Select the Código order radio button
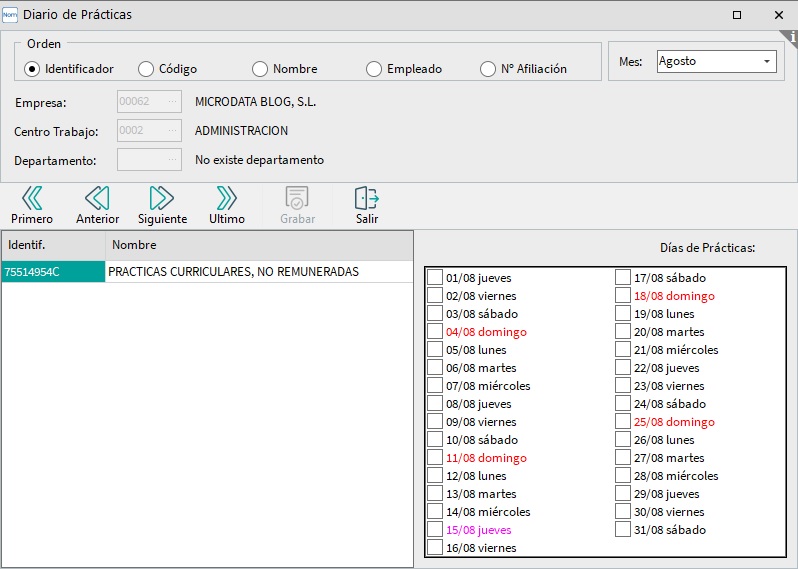The height and width of the screenshot is (569, 798). point(146,69)
